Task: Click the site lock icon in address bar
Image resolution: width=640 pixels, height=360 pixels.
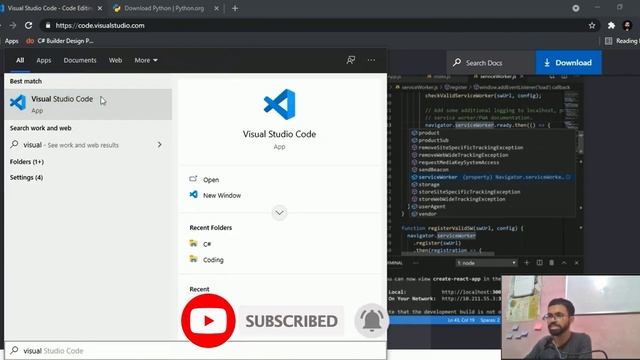Action: [48, 25]
